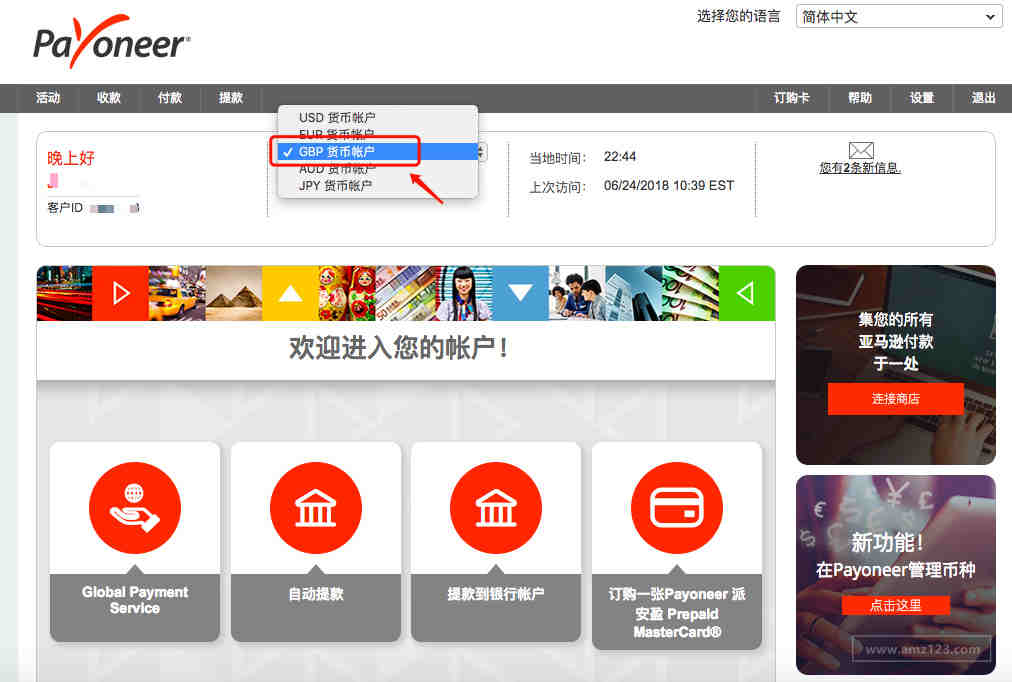The width and height of the screenshot is (1012, 682).
Task: Click the Payoneer logo
Action: point(112,41)
